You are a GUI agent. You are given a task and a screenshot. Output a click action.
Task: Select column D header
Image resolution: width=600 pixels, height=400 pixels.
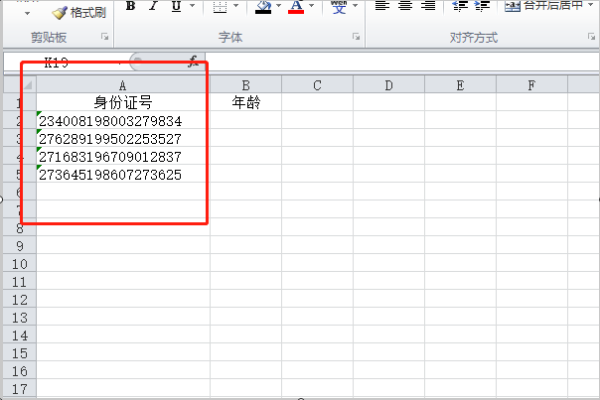(x=389, y=85)
